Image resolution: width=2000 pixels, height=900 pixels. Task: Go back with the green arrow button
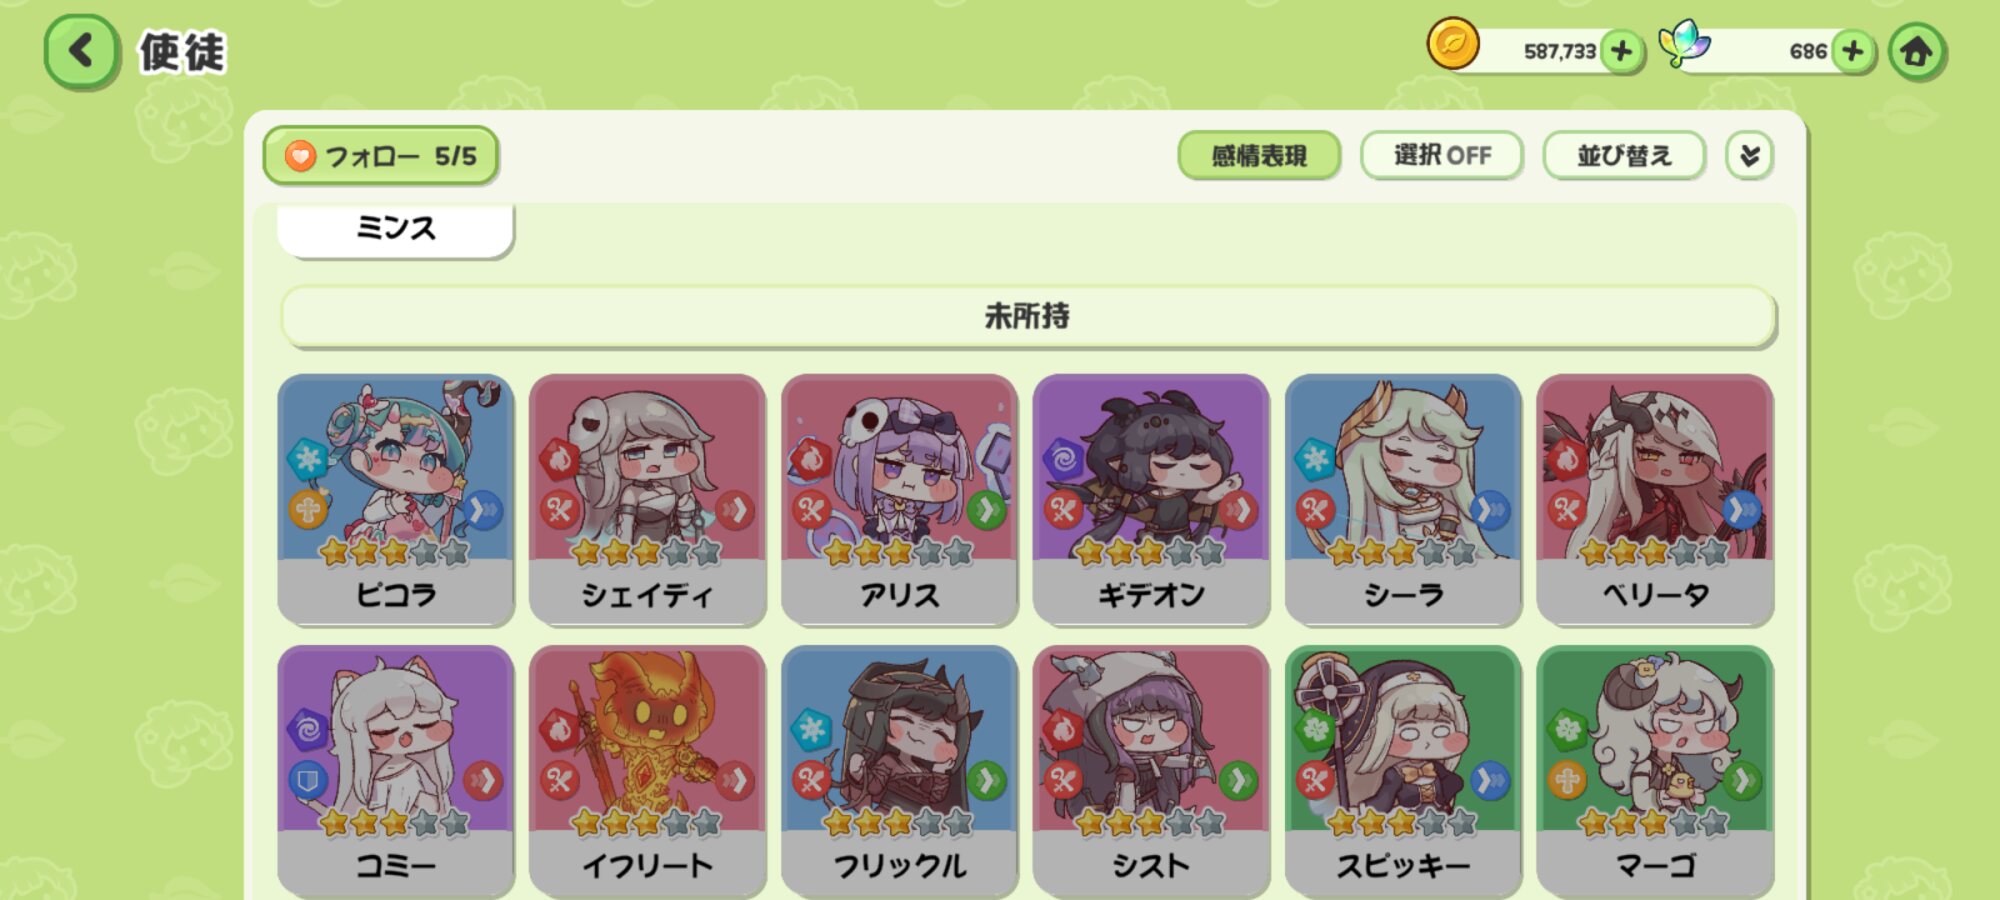81,51
